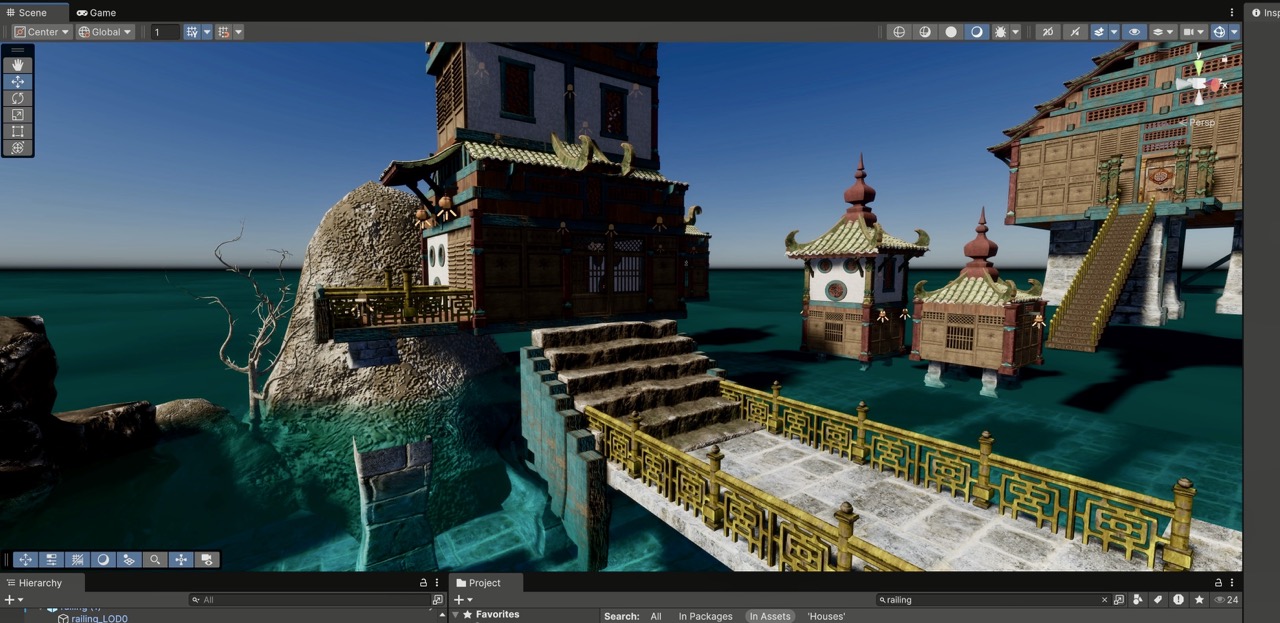Click the snap increment field showing 1
This screenshot has width=1280, height=623.
pyautogui.click(x=165, y=32)
